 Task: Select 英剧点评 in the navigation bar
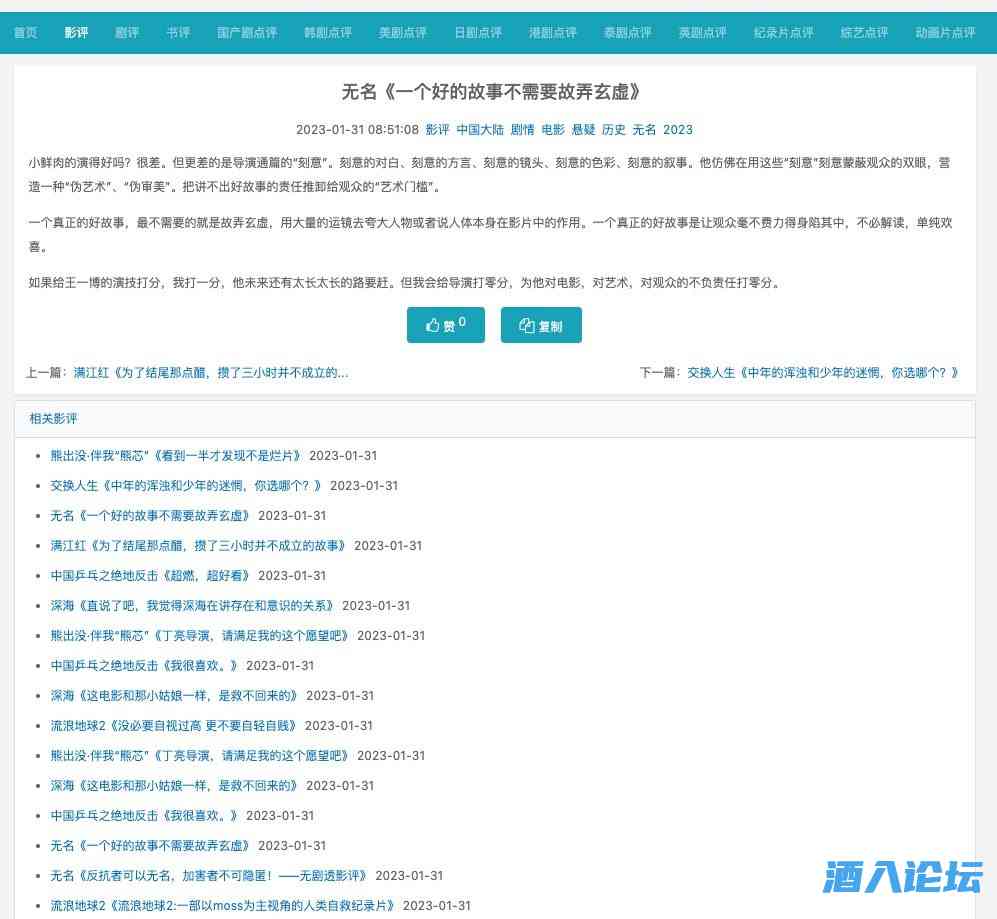pos(703,32)
